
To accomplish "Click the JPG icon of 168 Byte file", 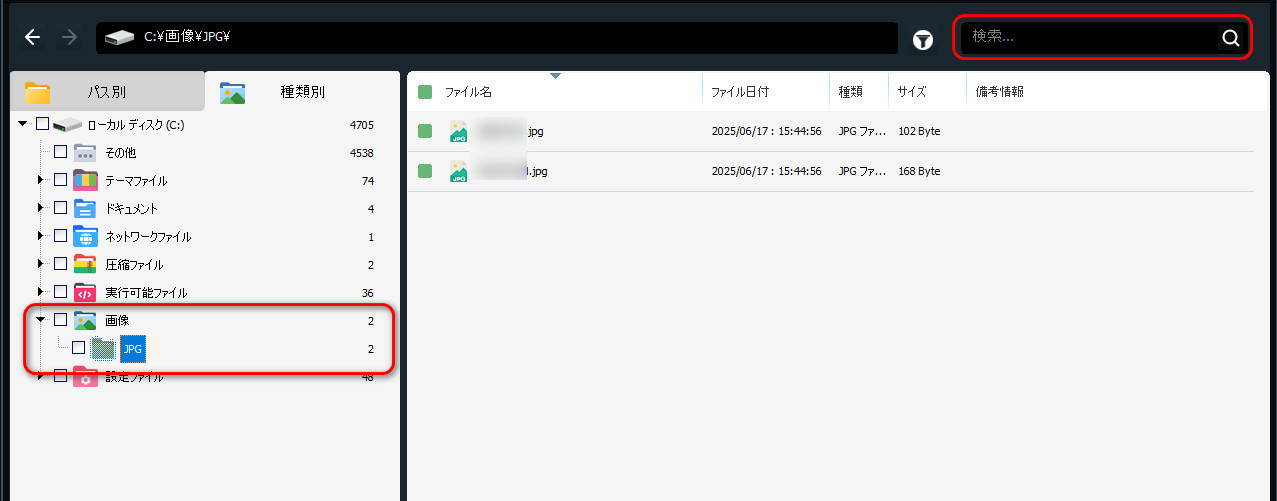I will click(x=459, y=171).
